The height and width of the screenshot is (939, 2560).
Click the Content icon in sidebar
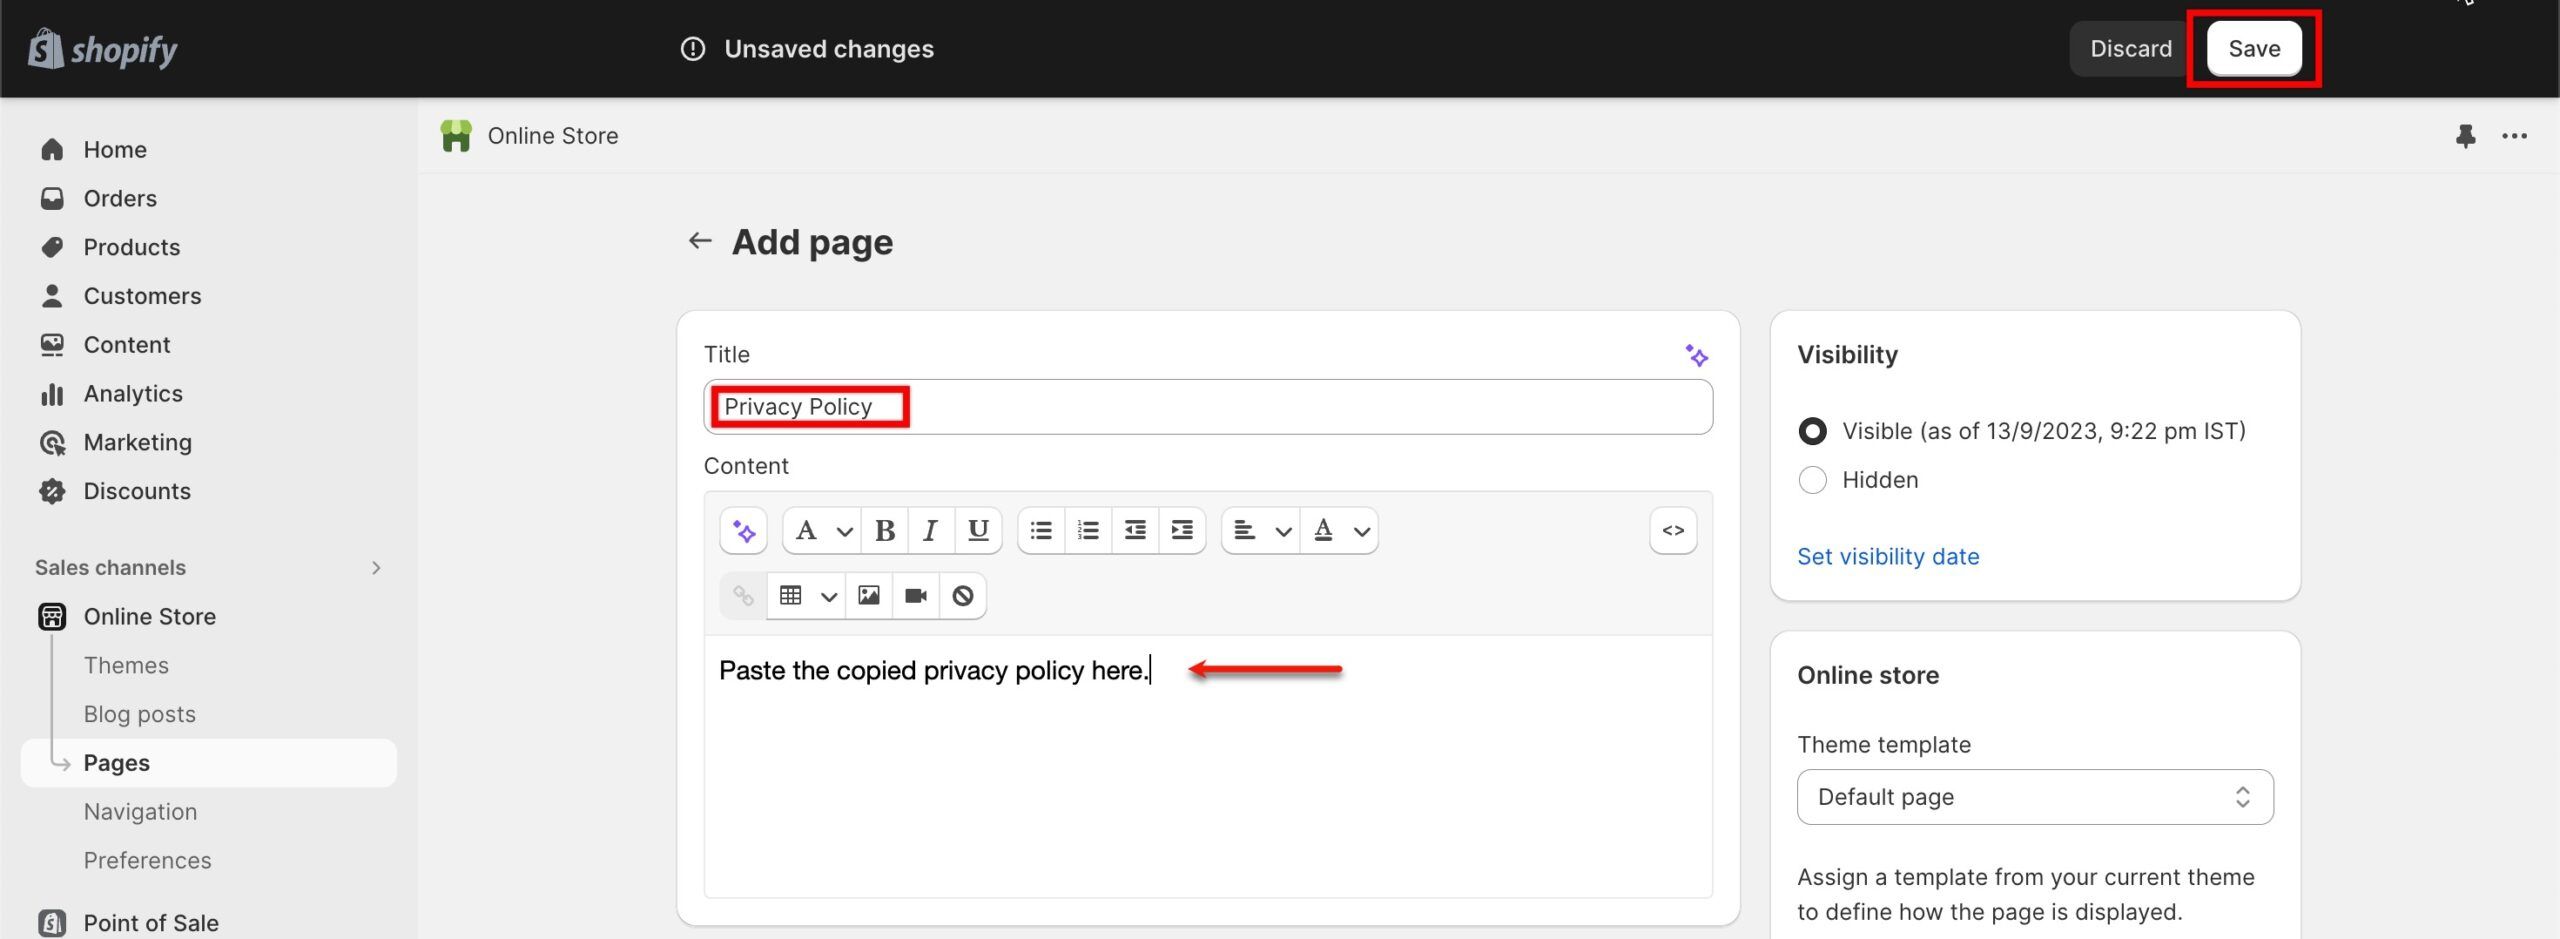[52, 345]
